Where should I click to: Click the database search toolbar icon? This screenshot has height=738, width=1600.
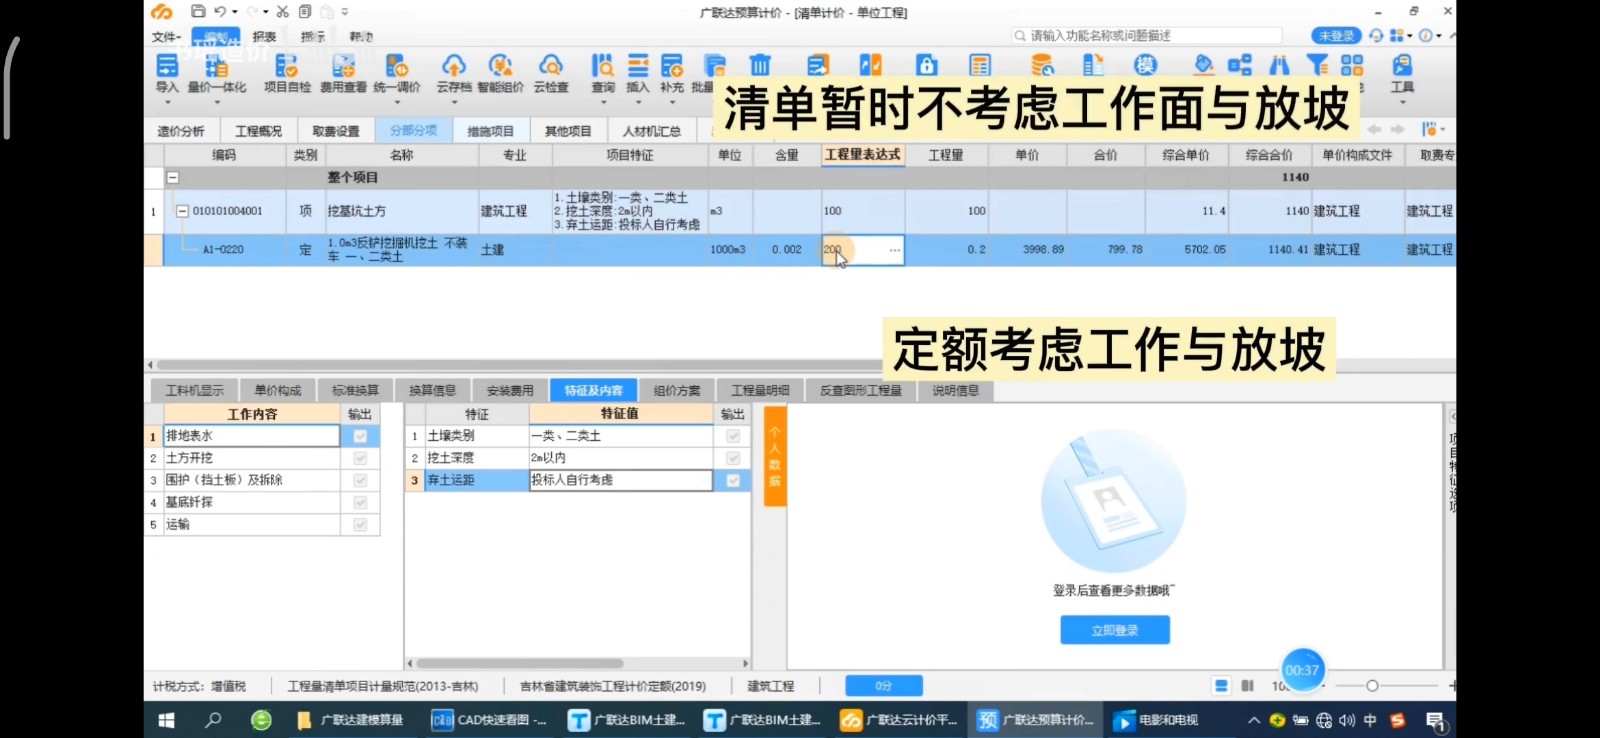click(x=1042, y=65)
